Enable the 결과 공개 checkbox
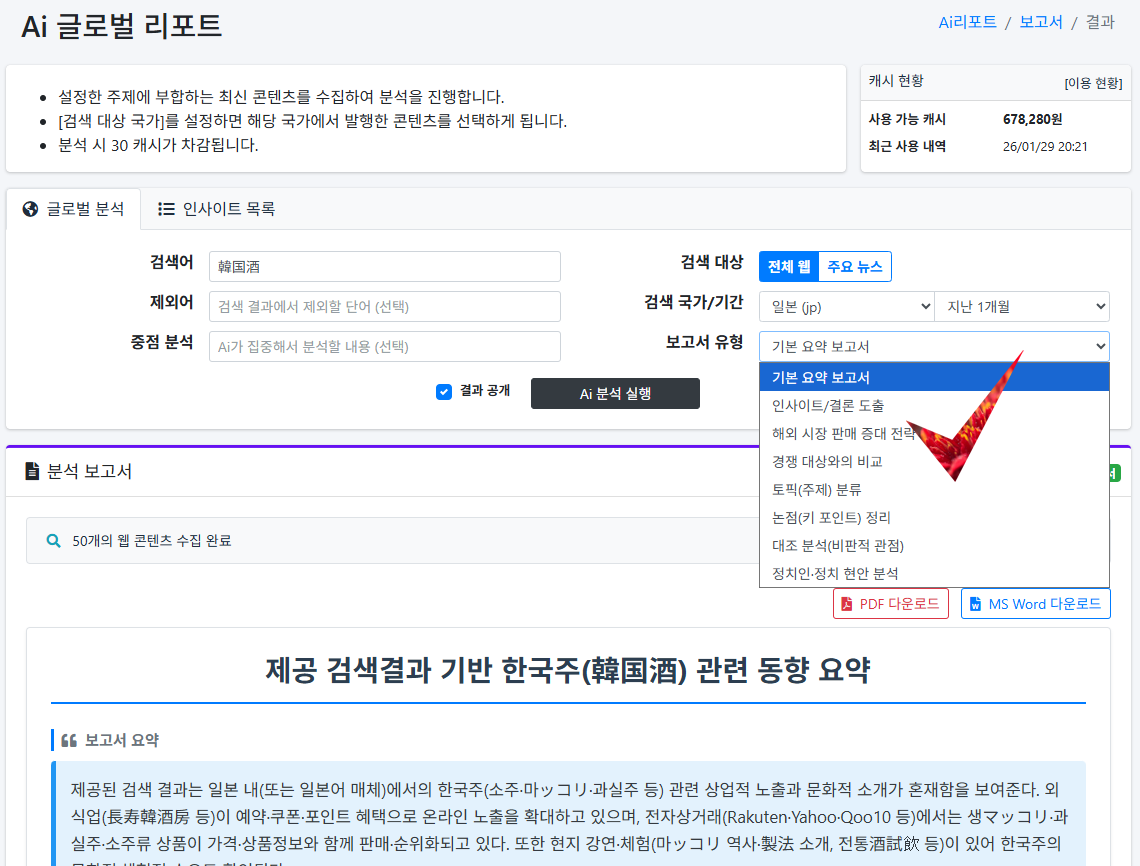The image size is (1140, 866). 444,392
